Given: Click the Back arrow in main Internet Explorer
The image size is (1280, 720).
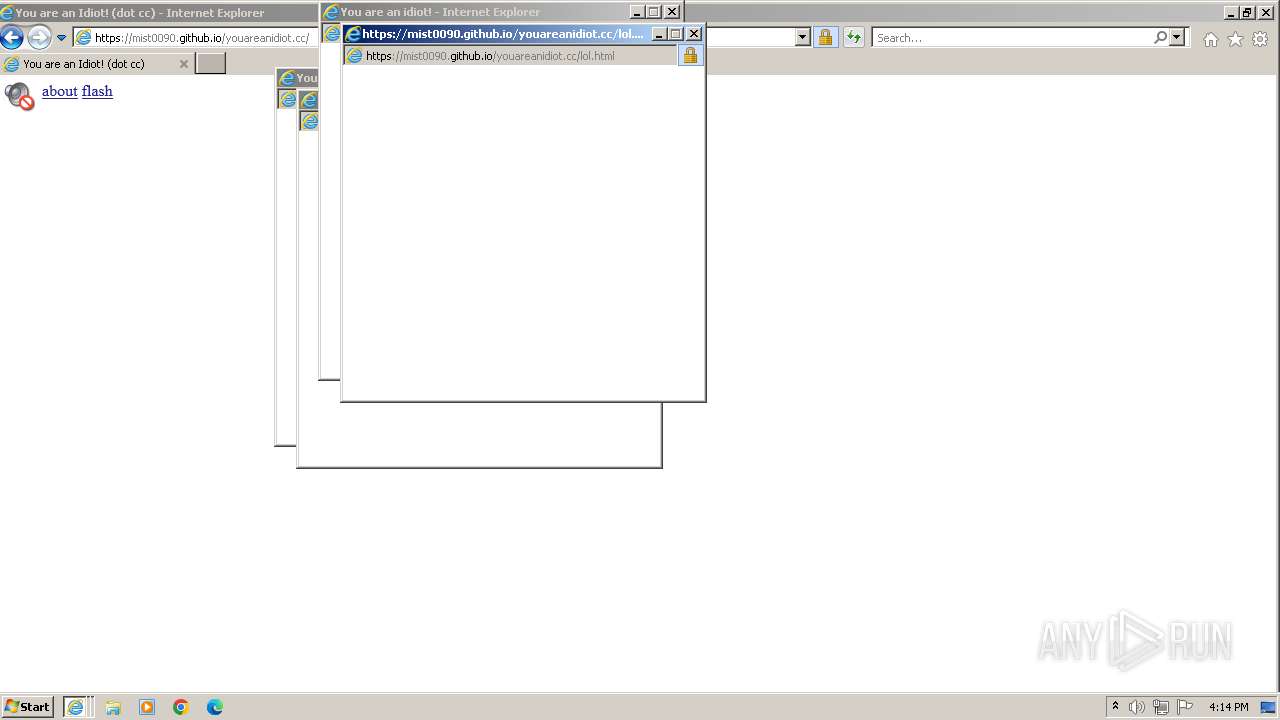Looking at the screenshot, I should tap(12, 38).
